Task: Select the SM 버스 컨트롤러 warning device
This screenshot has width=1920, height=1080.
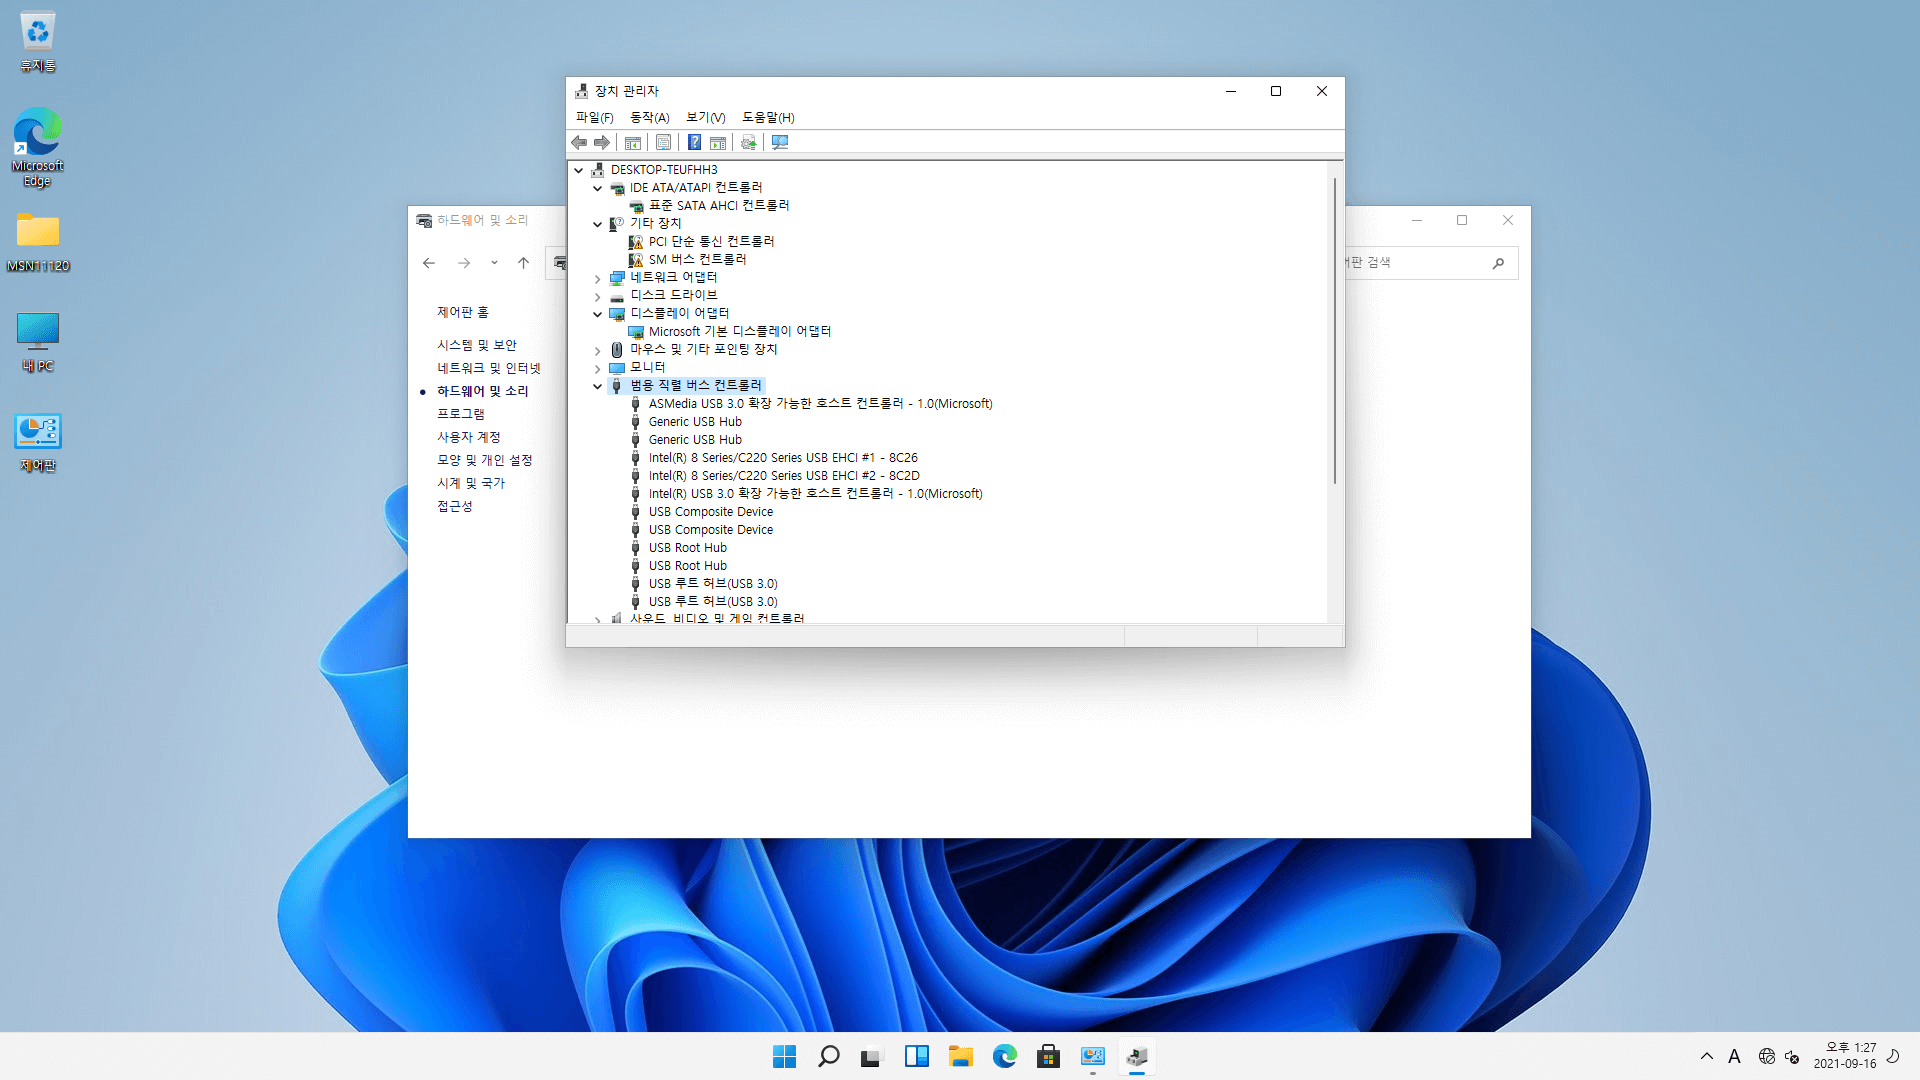Action: (x=697, y=260)
